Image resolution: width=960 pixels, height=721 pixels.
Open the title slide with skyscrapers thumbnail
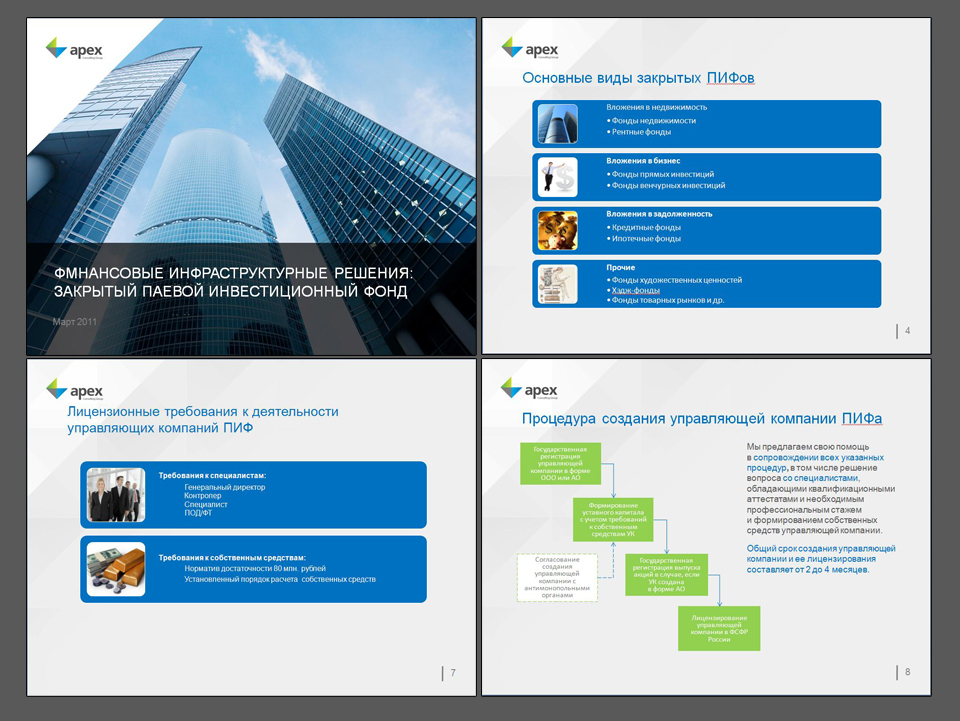pyautogui.click(x=251, y=187)
